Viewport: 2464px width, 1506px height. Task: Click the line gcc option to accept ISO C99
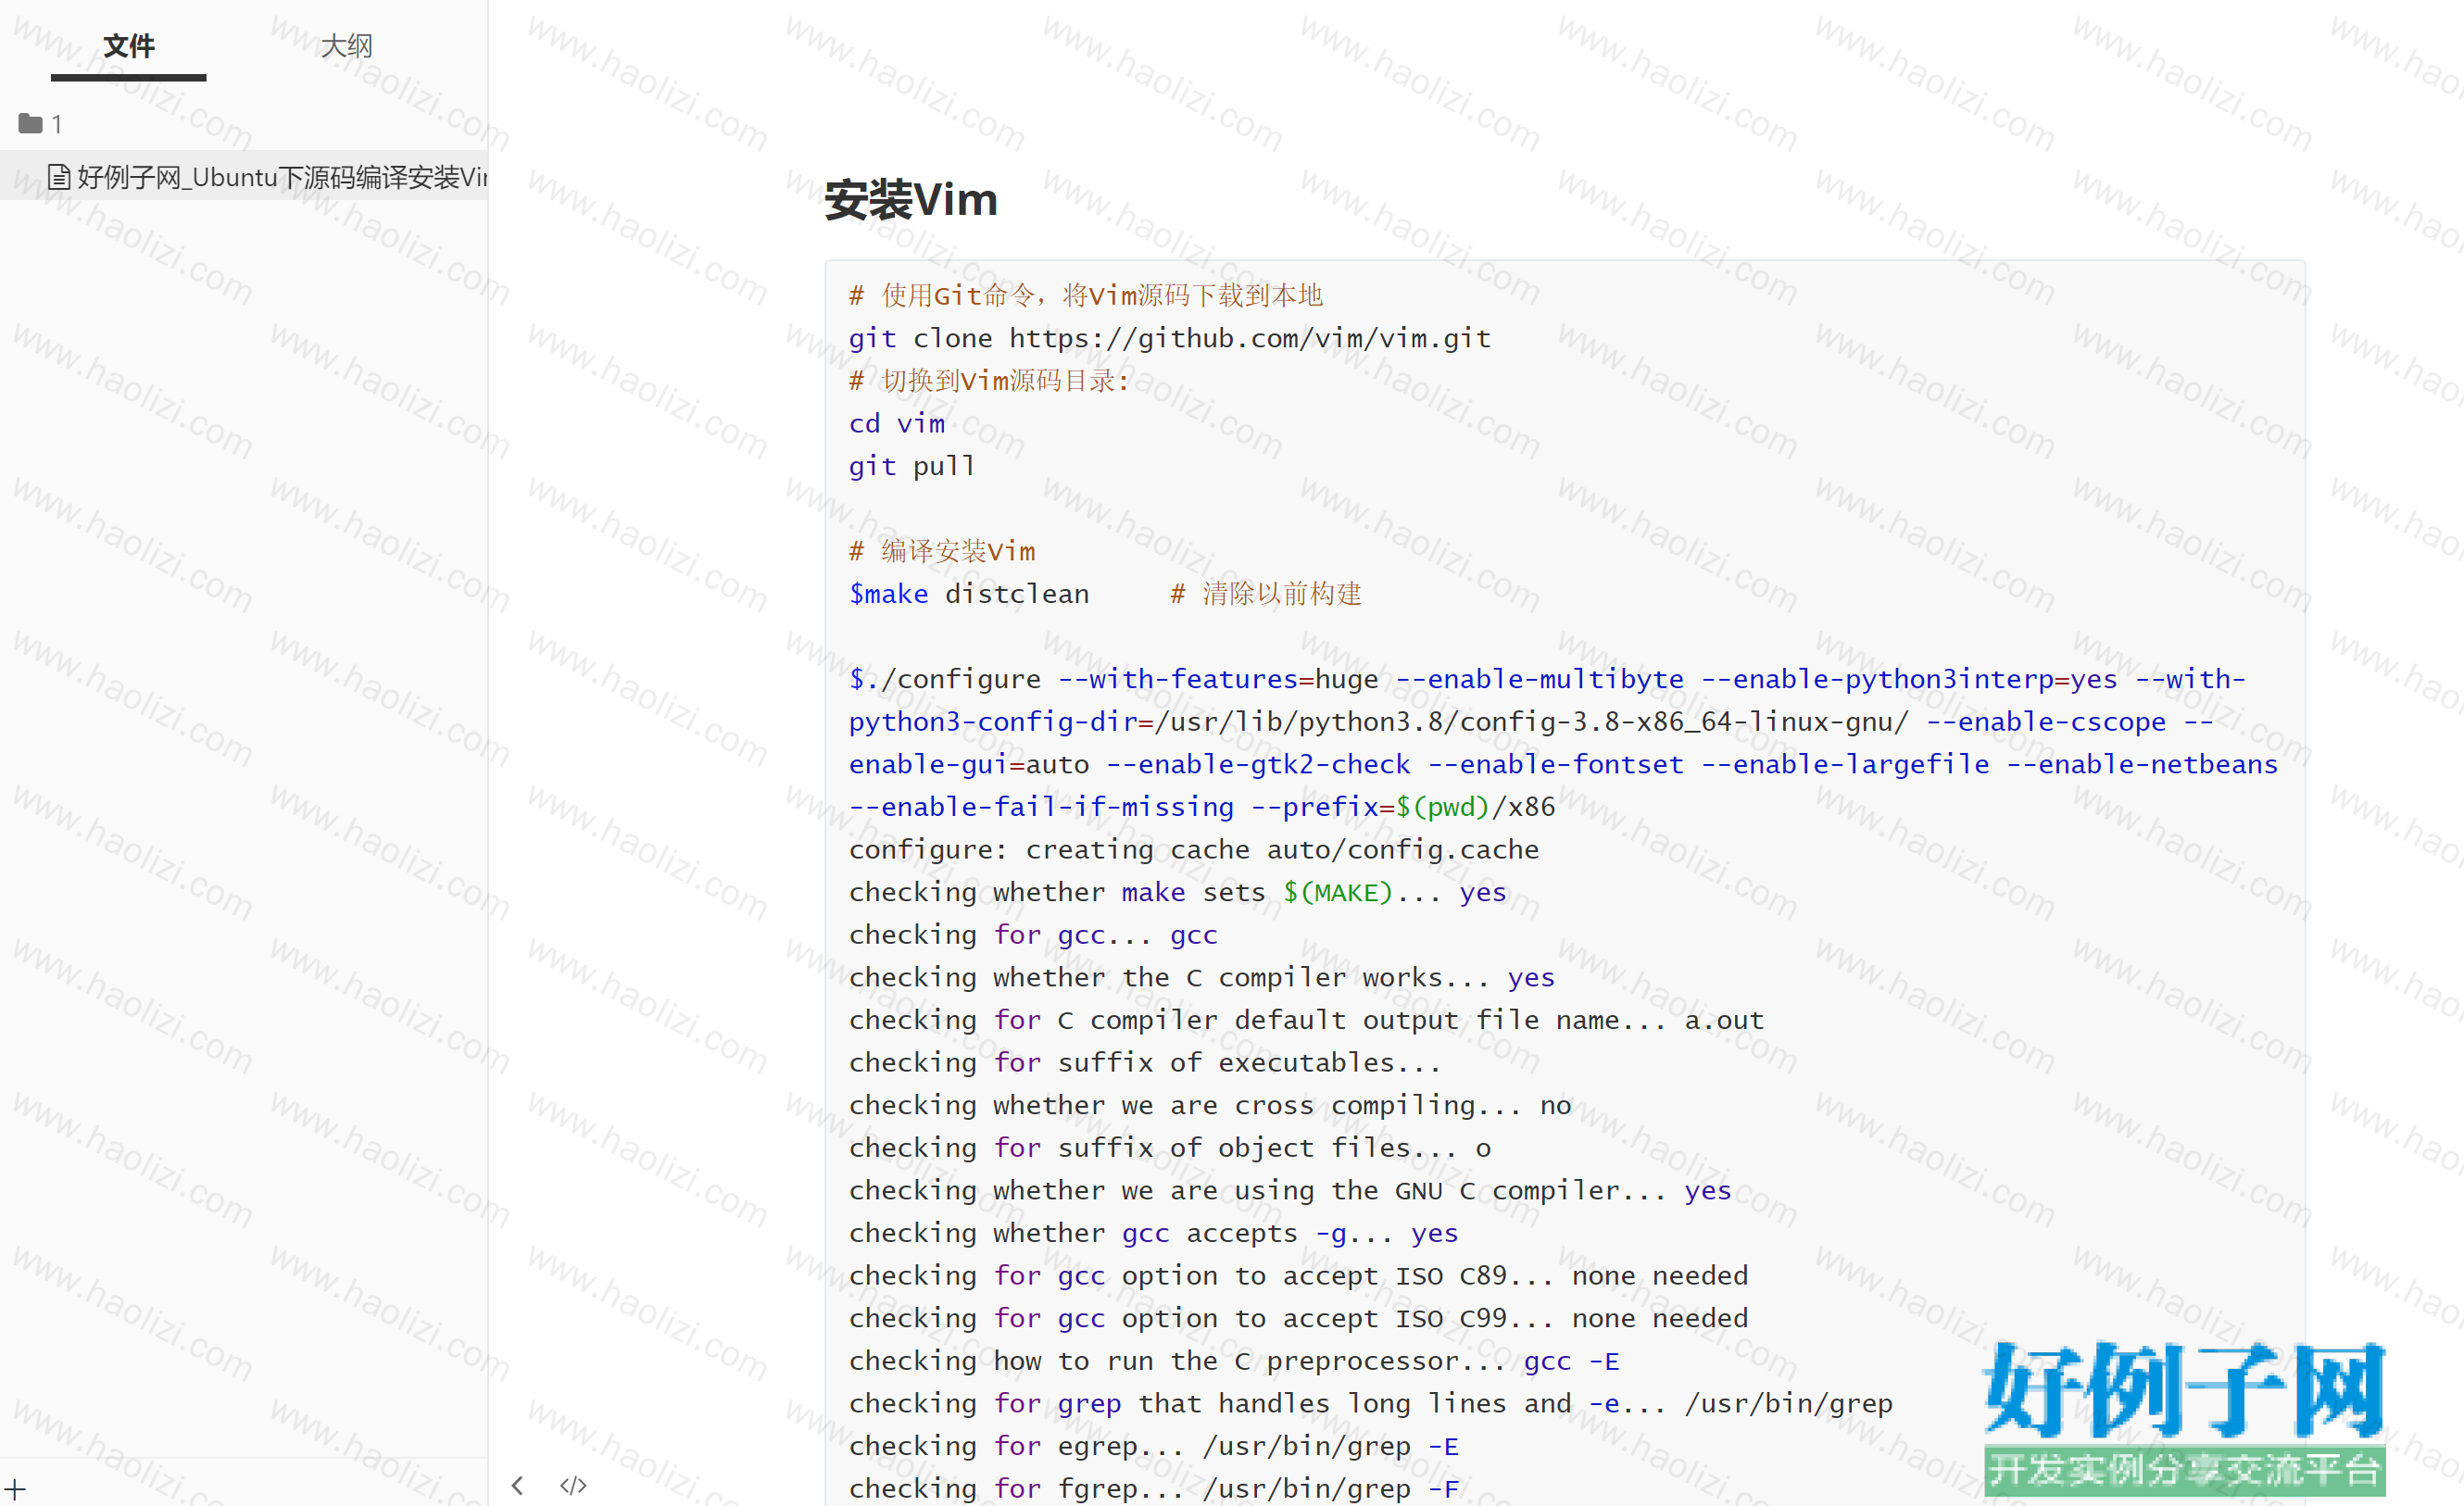[x=1298, y=1318]
